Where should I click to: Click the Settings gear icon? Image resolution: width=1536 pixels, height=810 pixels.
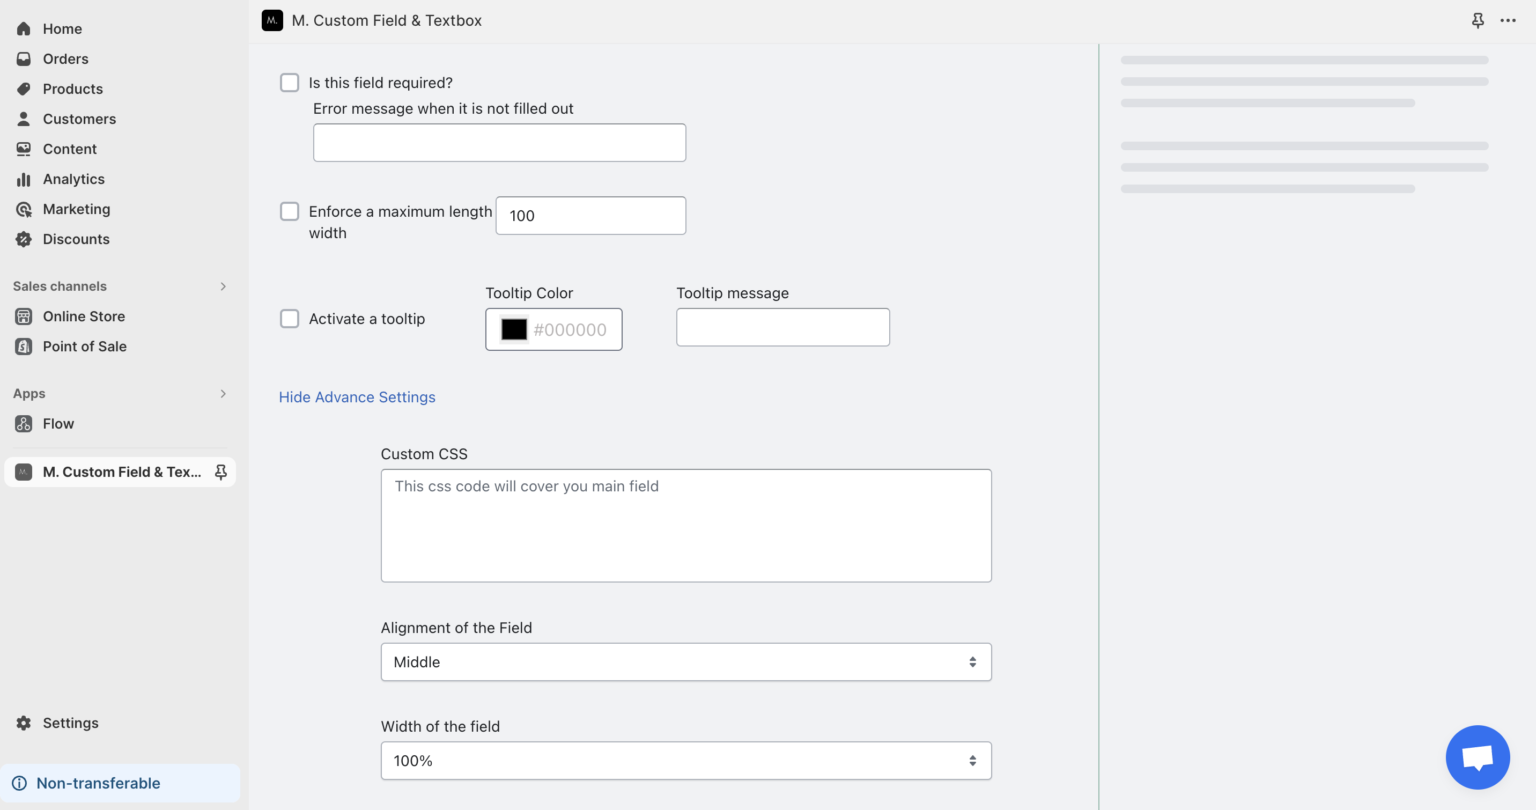(24, 723)
